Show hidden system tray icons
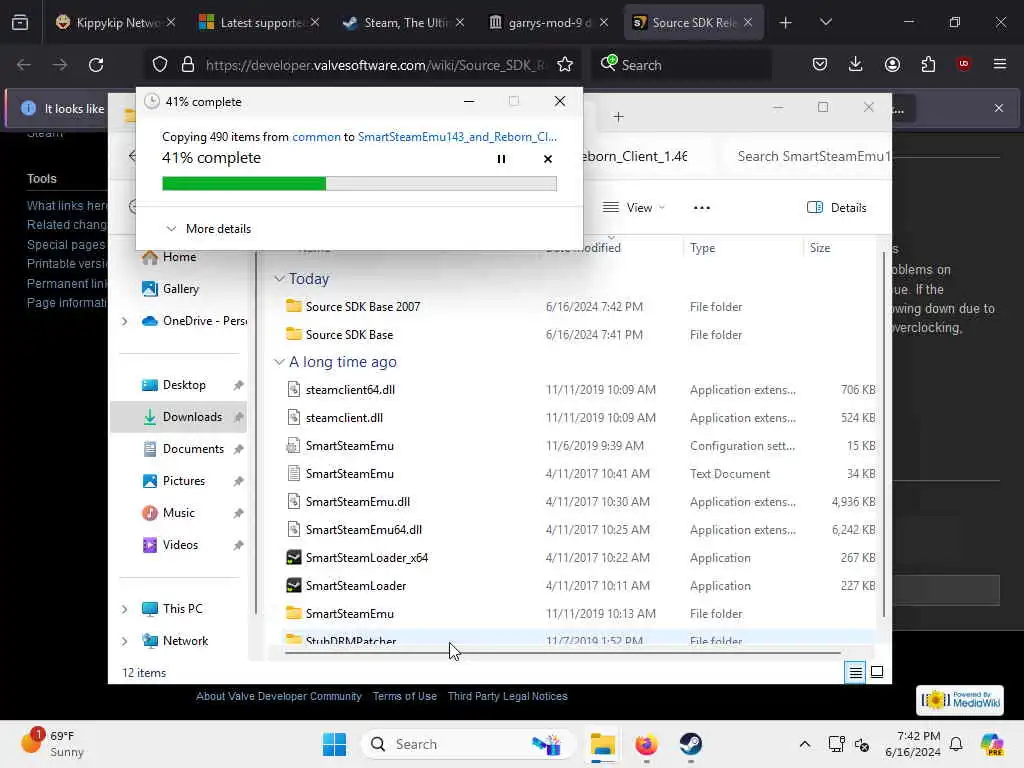Viewport: 1024px width, 768px height. click(x=805, y=744)
